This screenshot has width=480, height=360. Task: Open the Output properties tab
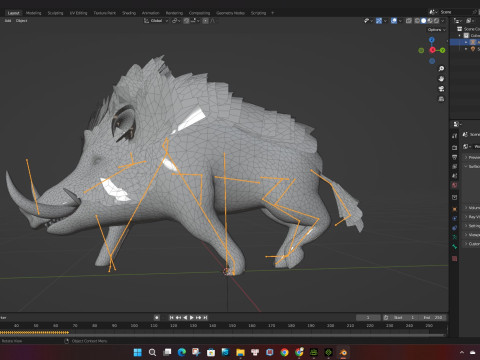click(x=454, y=157)
